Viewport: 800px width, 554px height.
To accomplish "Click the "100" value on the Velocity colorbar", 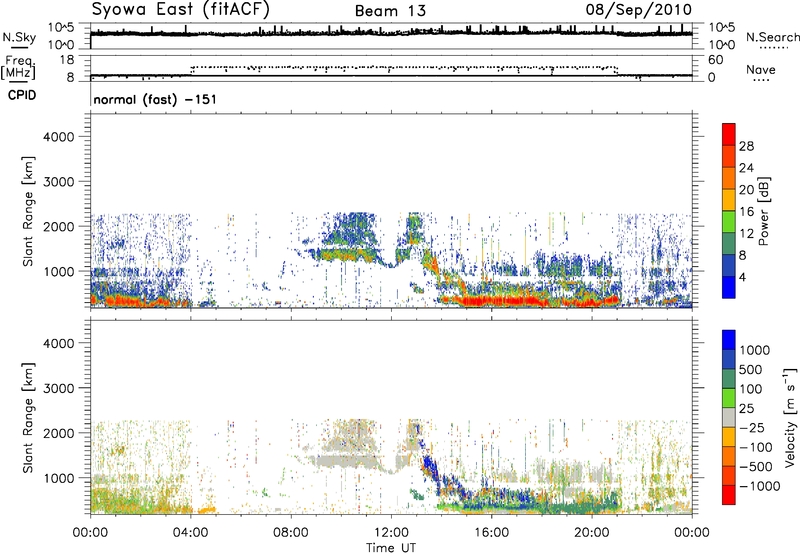I will [x=751, y=389].
